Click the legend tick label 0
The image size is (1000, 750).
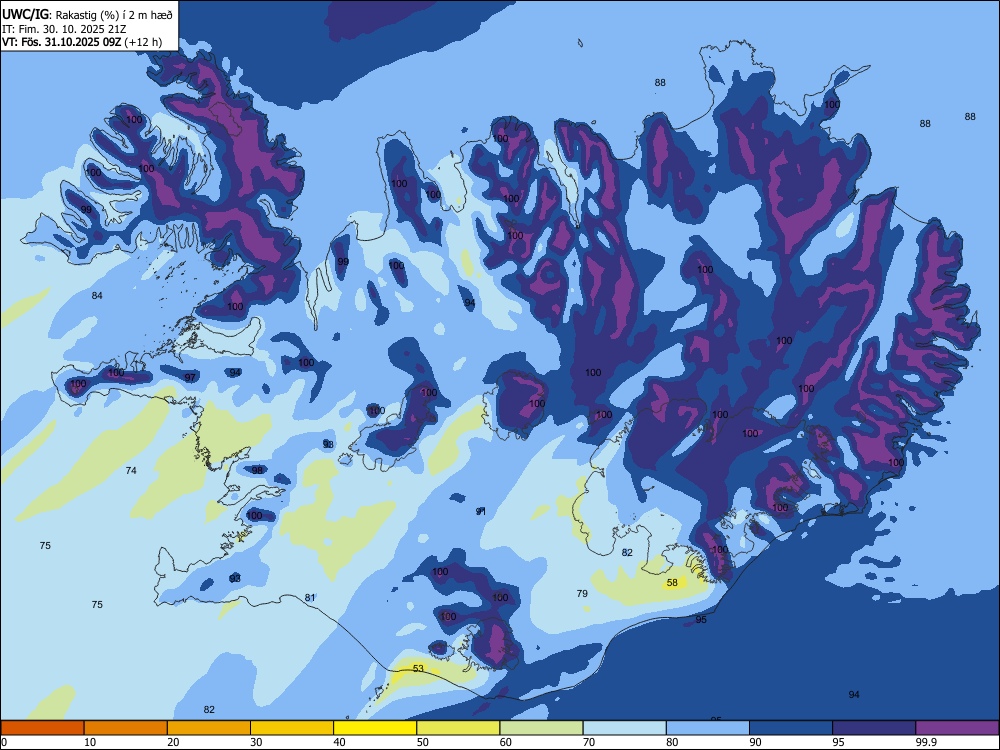tap(4, 742)
